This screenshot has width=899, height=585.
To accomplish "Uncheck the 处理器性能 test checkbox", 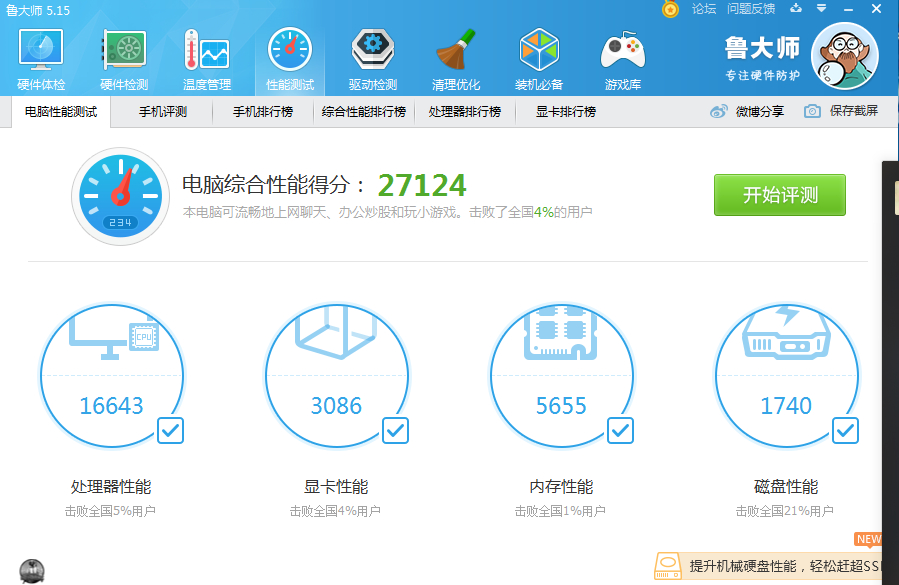I will coord(170,430).
